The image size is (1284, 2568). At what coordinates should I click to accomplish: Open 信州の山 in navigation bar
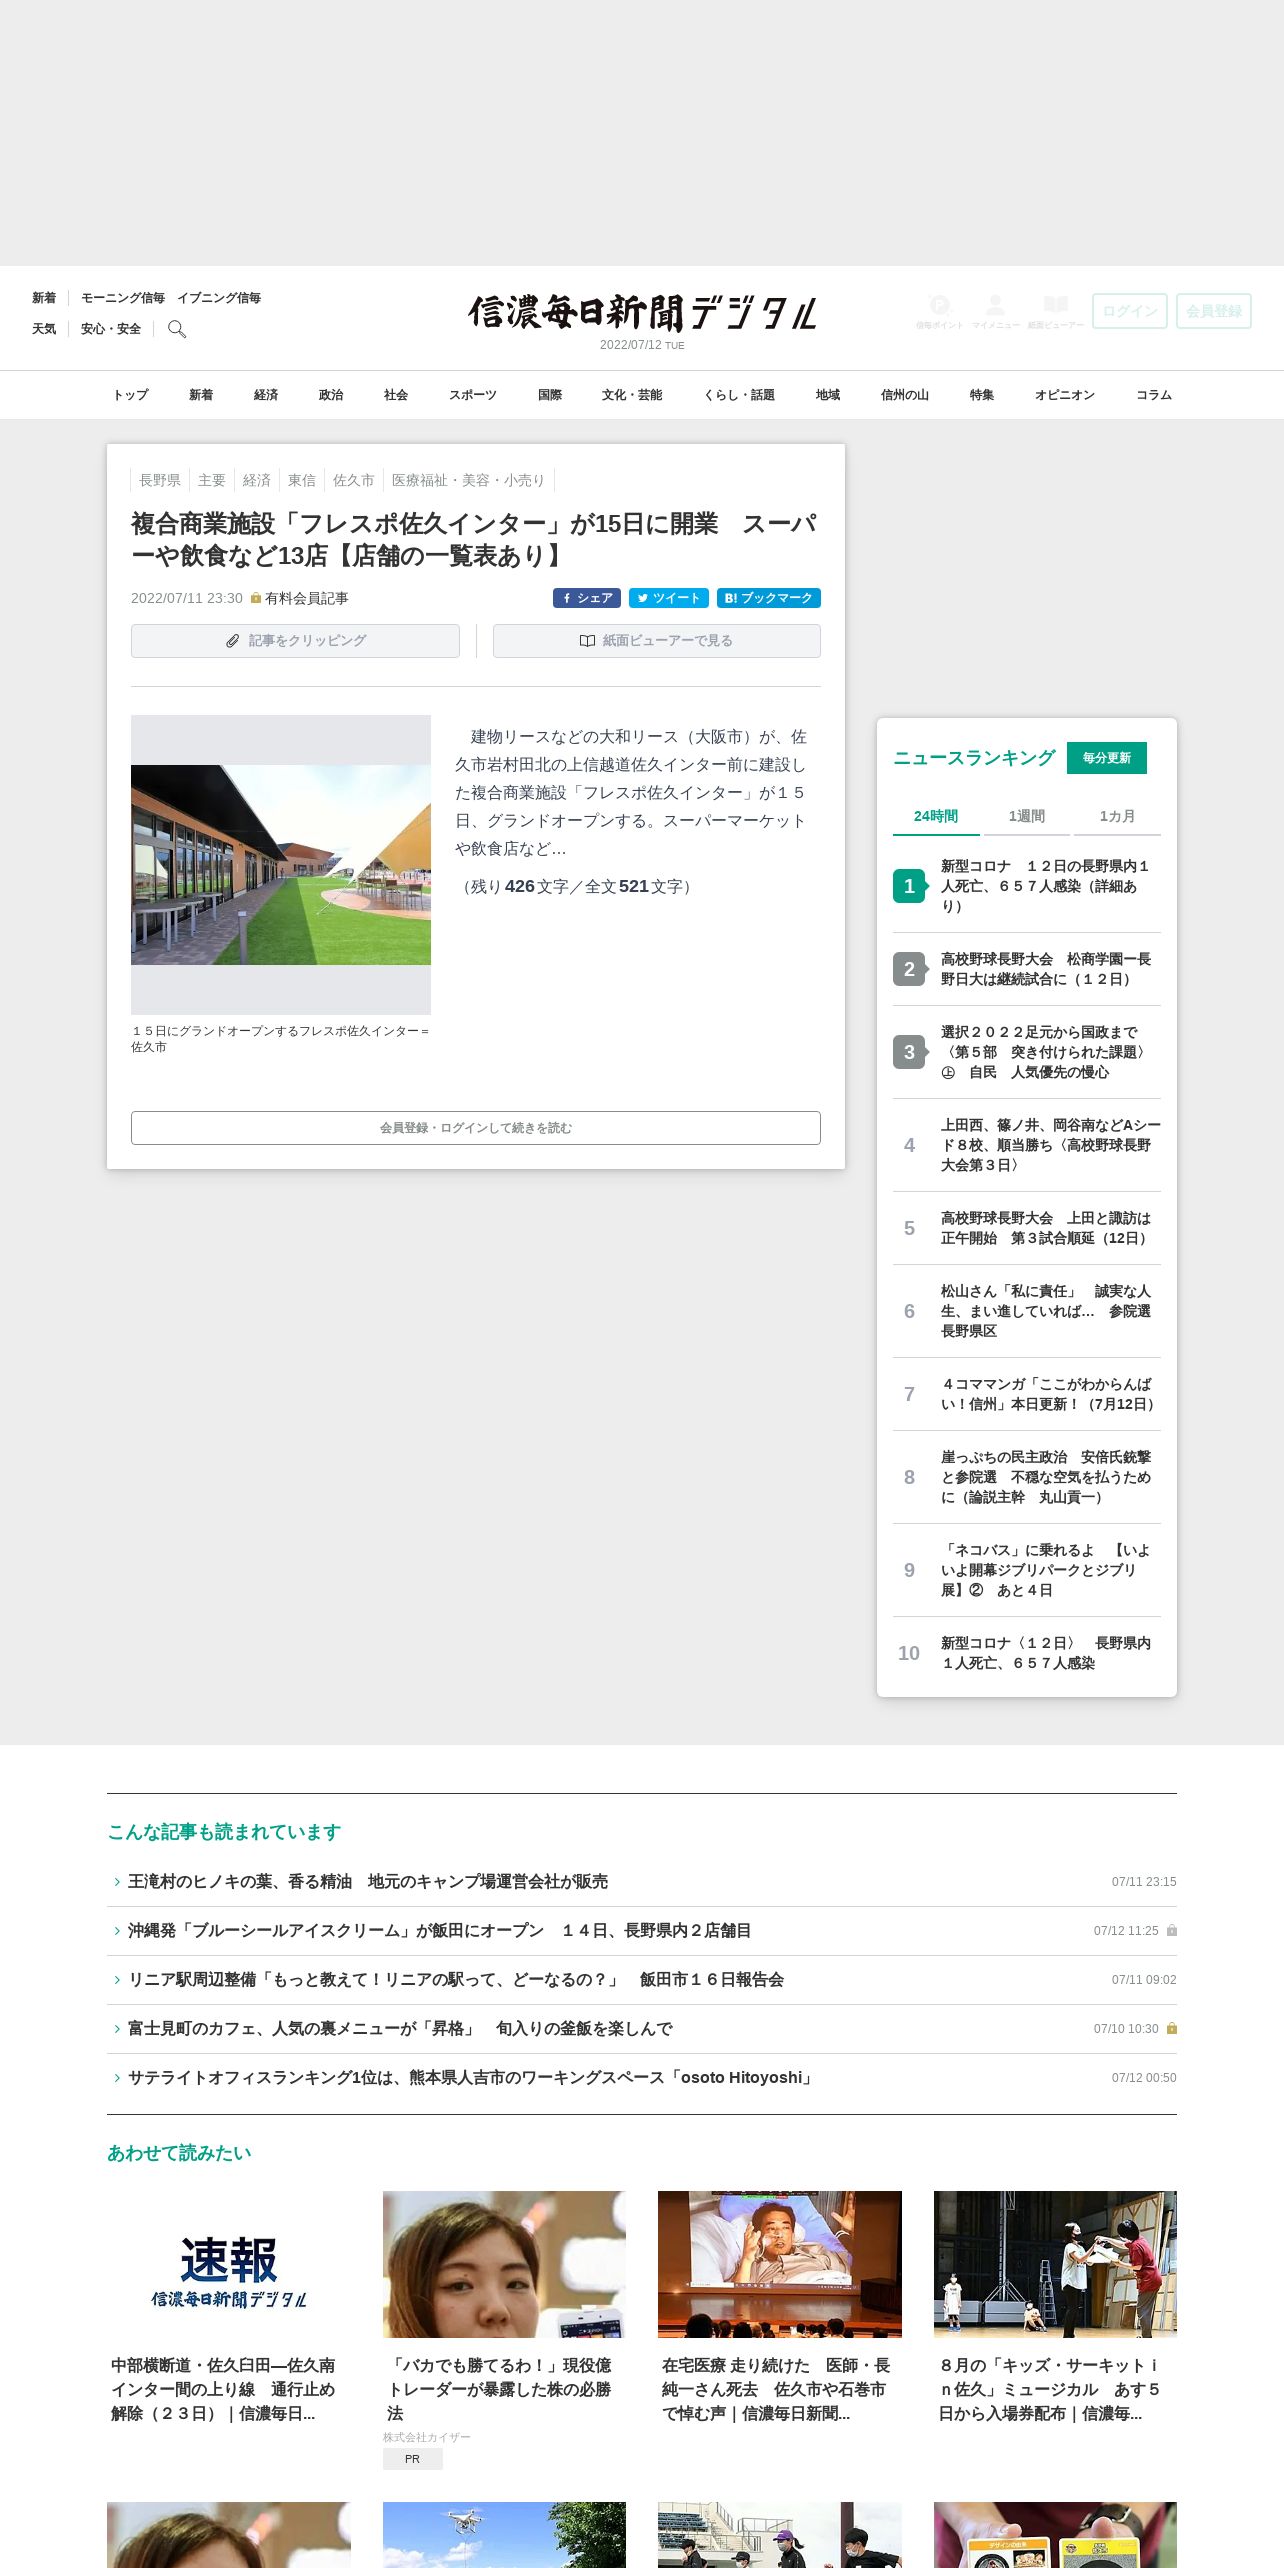(x=905, y=395)
